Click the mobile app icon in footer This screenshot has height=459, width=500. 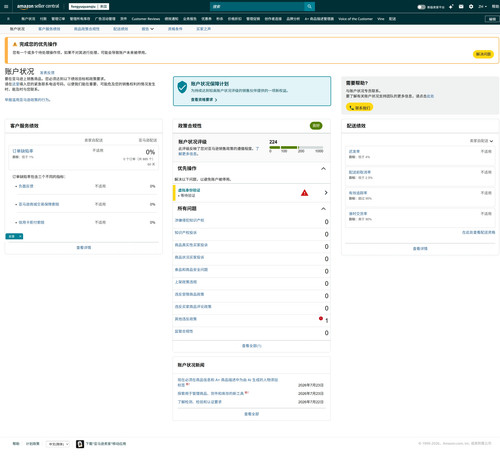(x=80, y=444)
